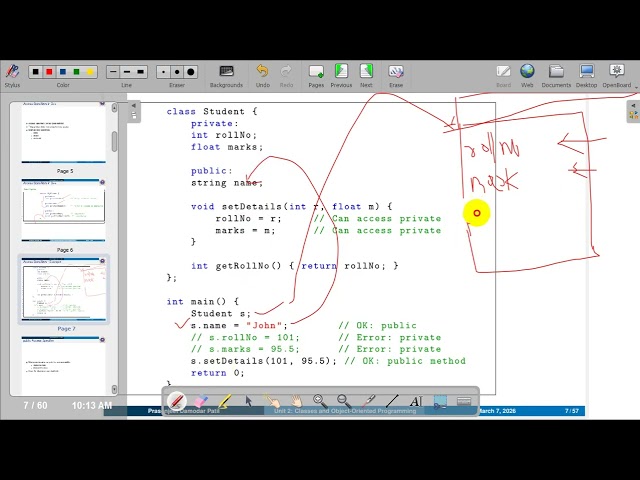Click the Redo button
This screenshot has height=480, width=640.
pyautogui.click(x=286, y=76)
